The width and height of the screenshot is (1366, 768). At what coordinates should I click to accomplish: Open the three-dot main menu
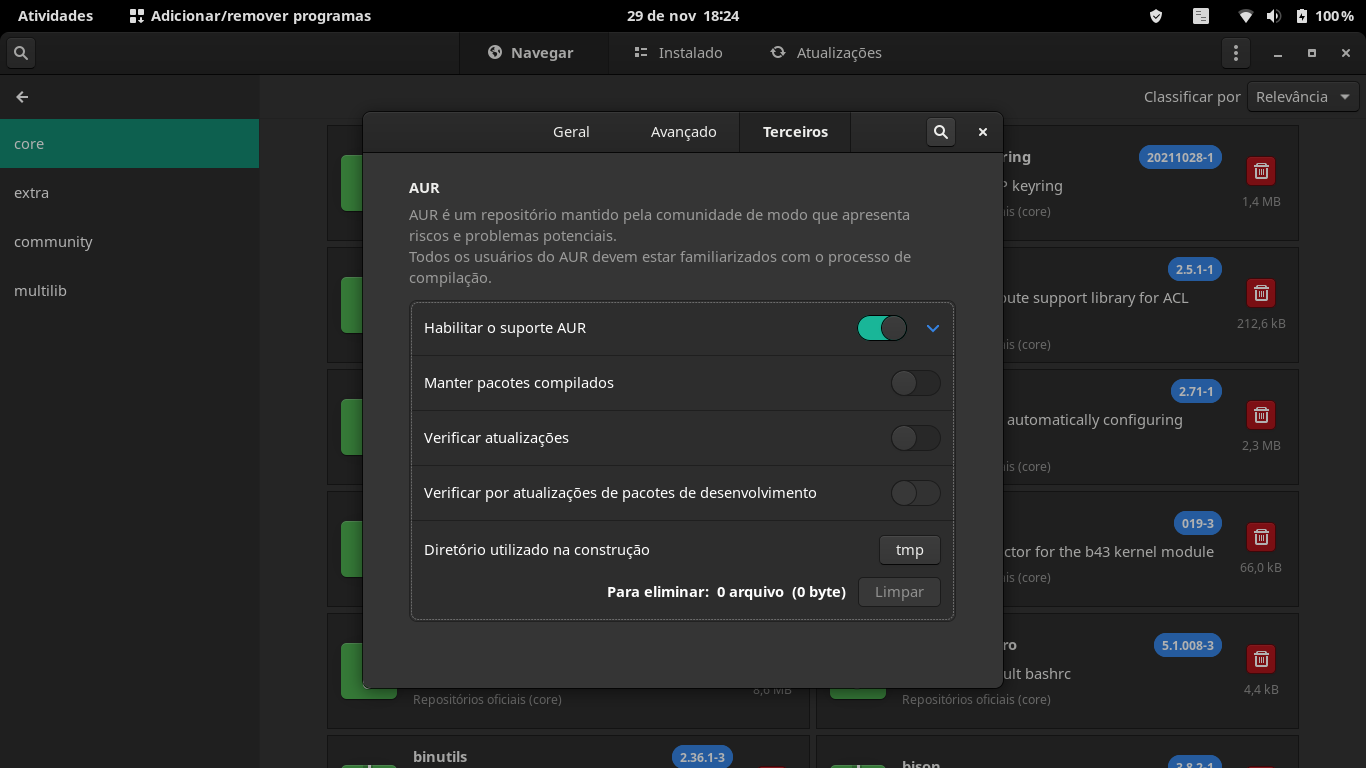1236,53
